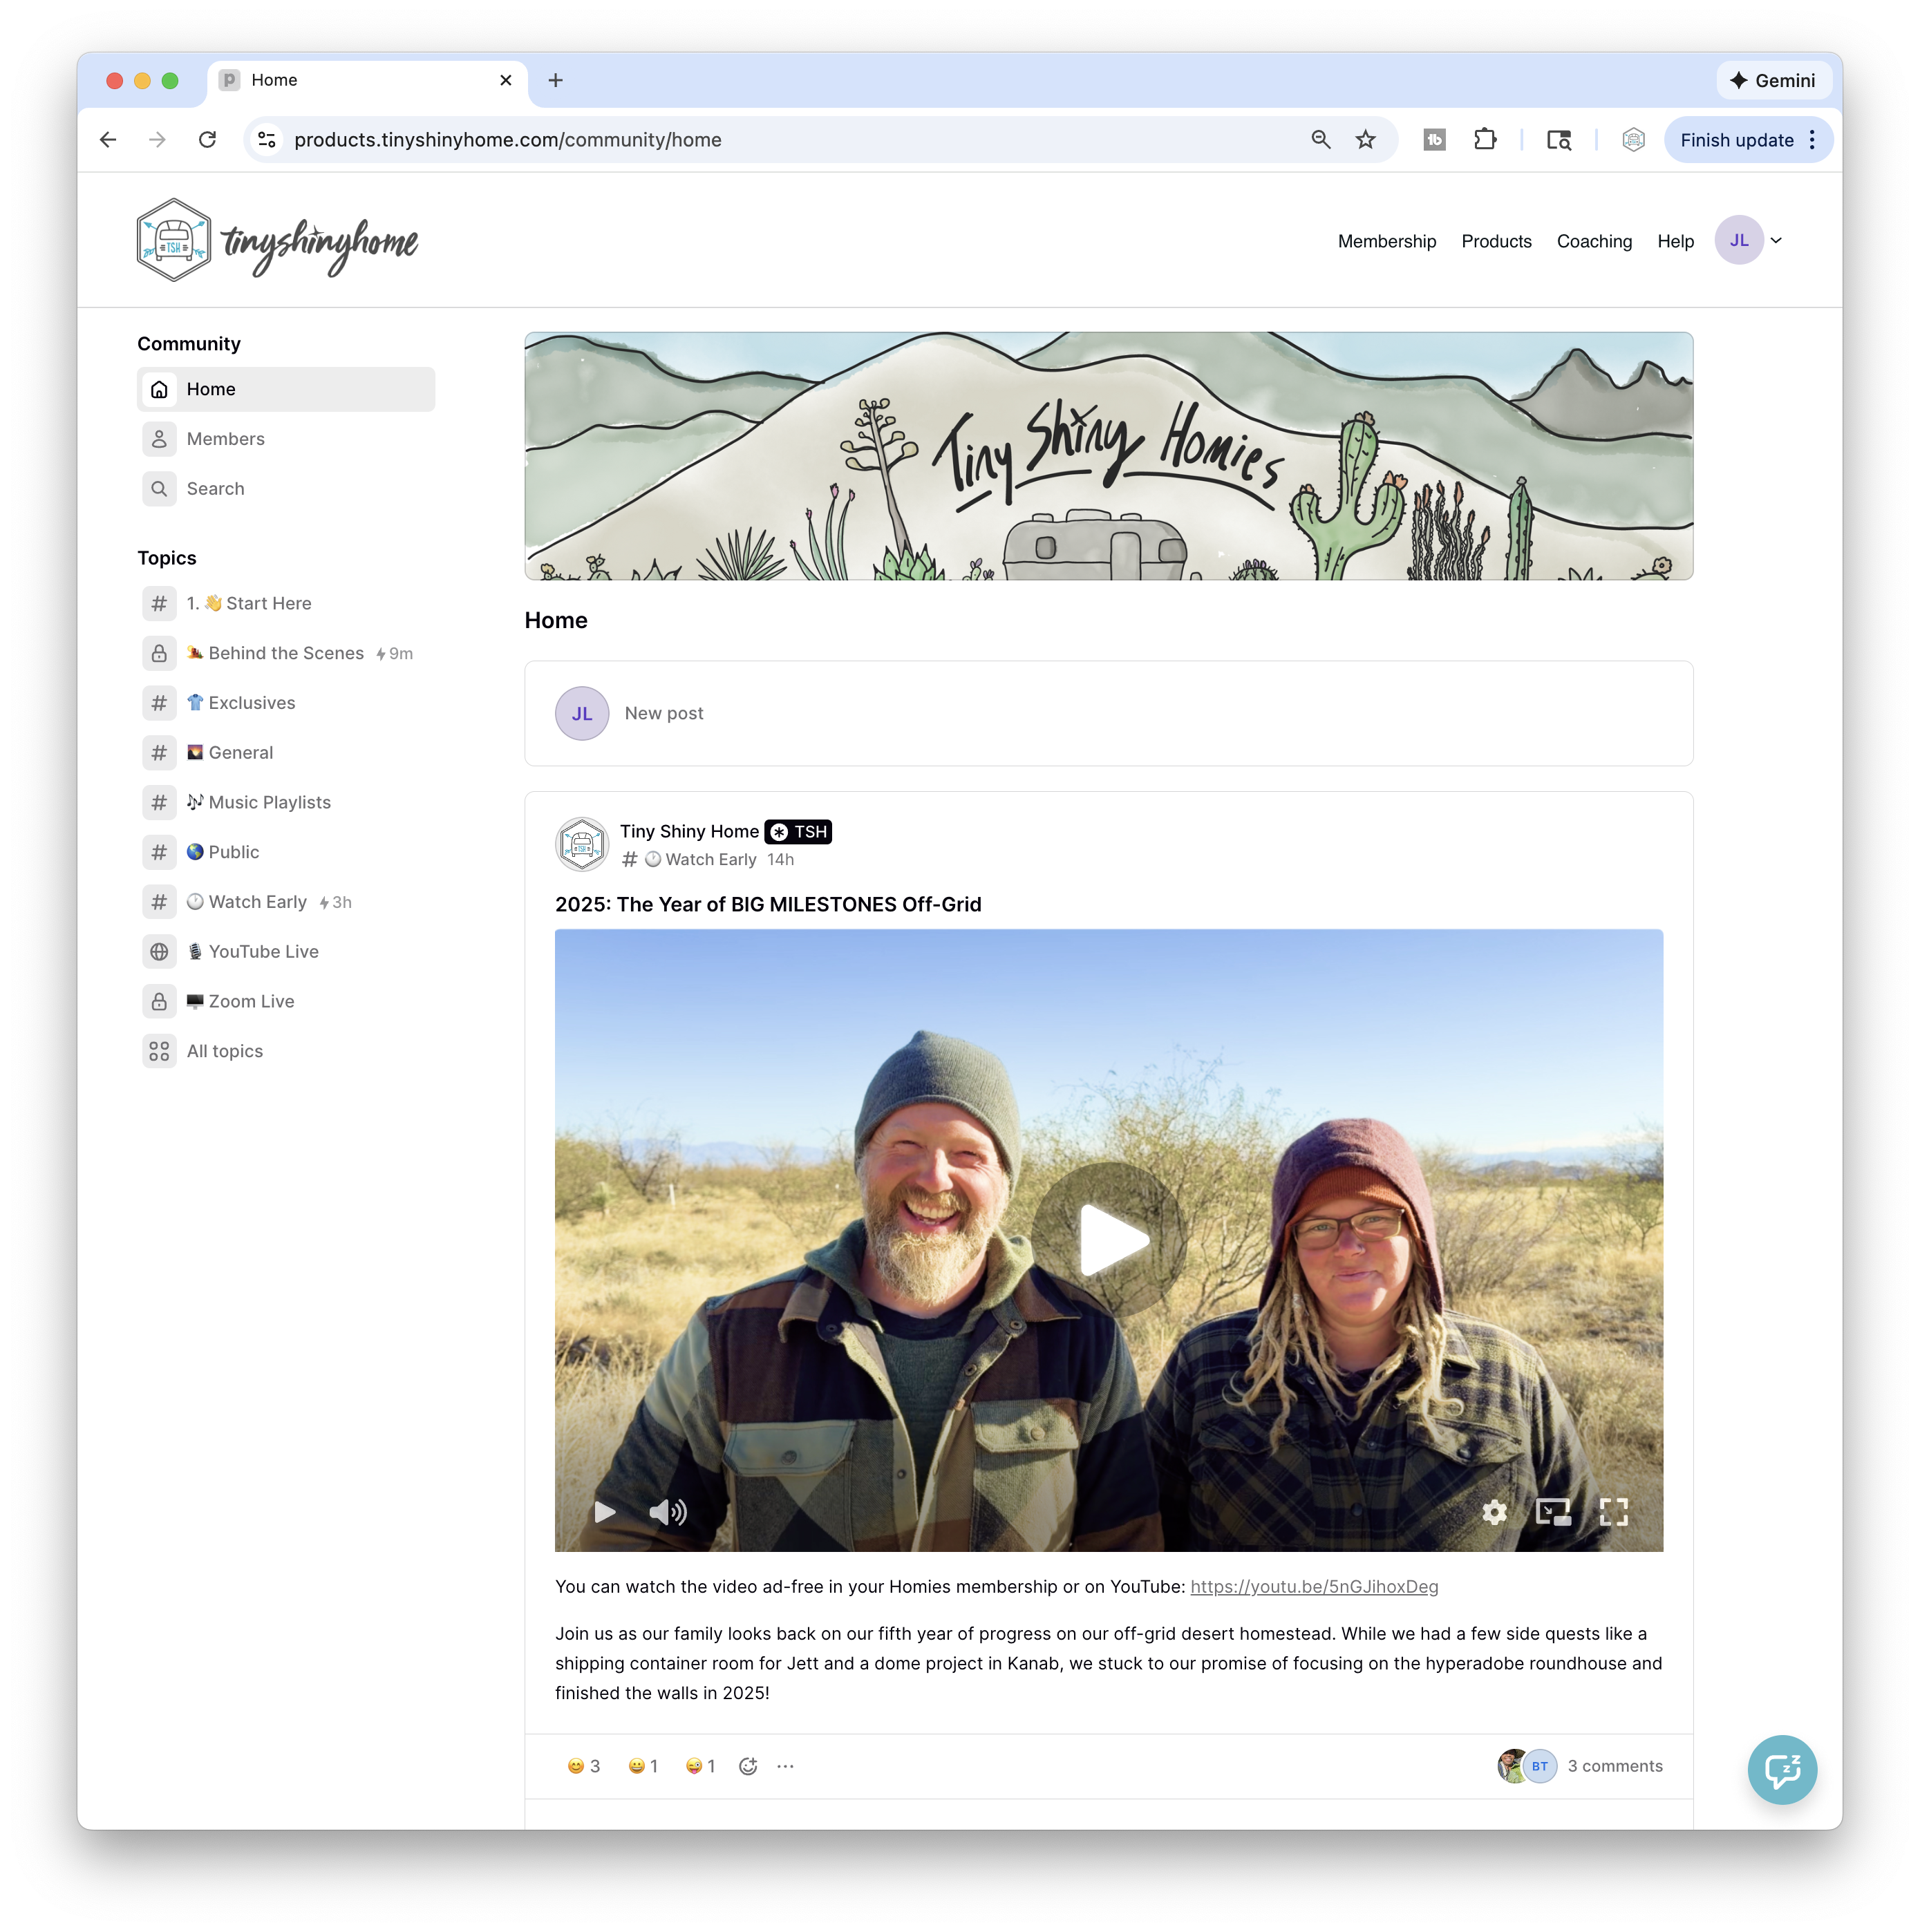Reload the page with refresh icon

pyautogui.click(x=207, y=140)
